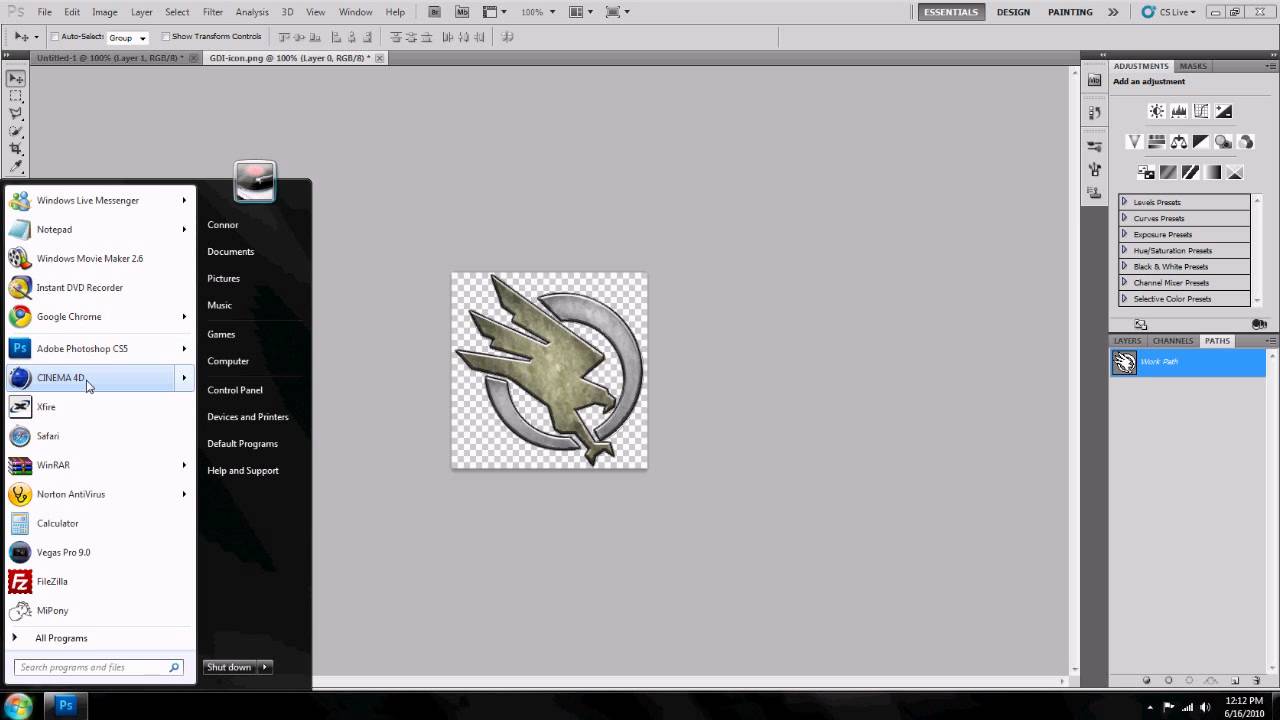Add an Exposure adjustment
The image size is (1280, 720).
(x=1223, y=112)
